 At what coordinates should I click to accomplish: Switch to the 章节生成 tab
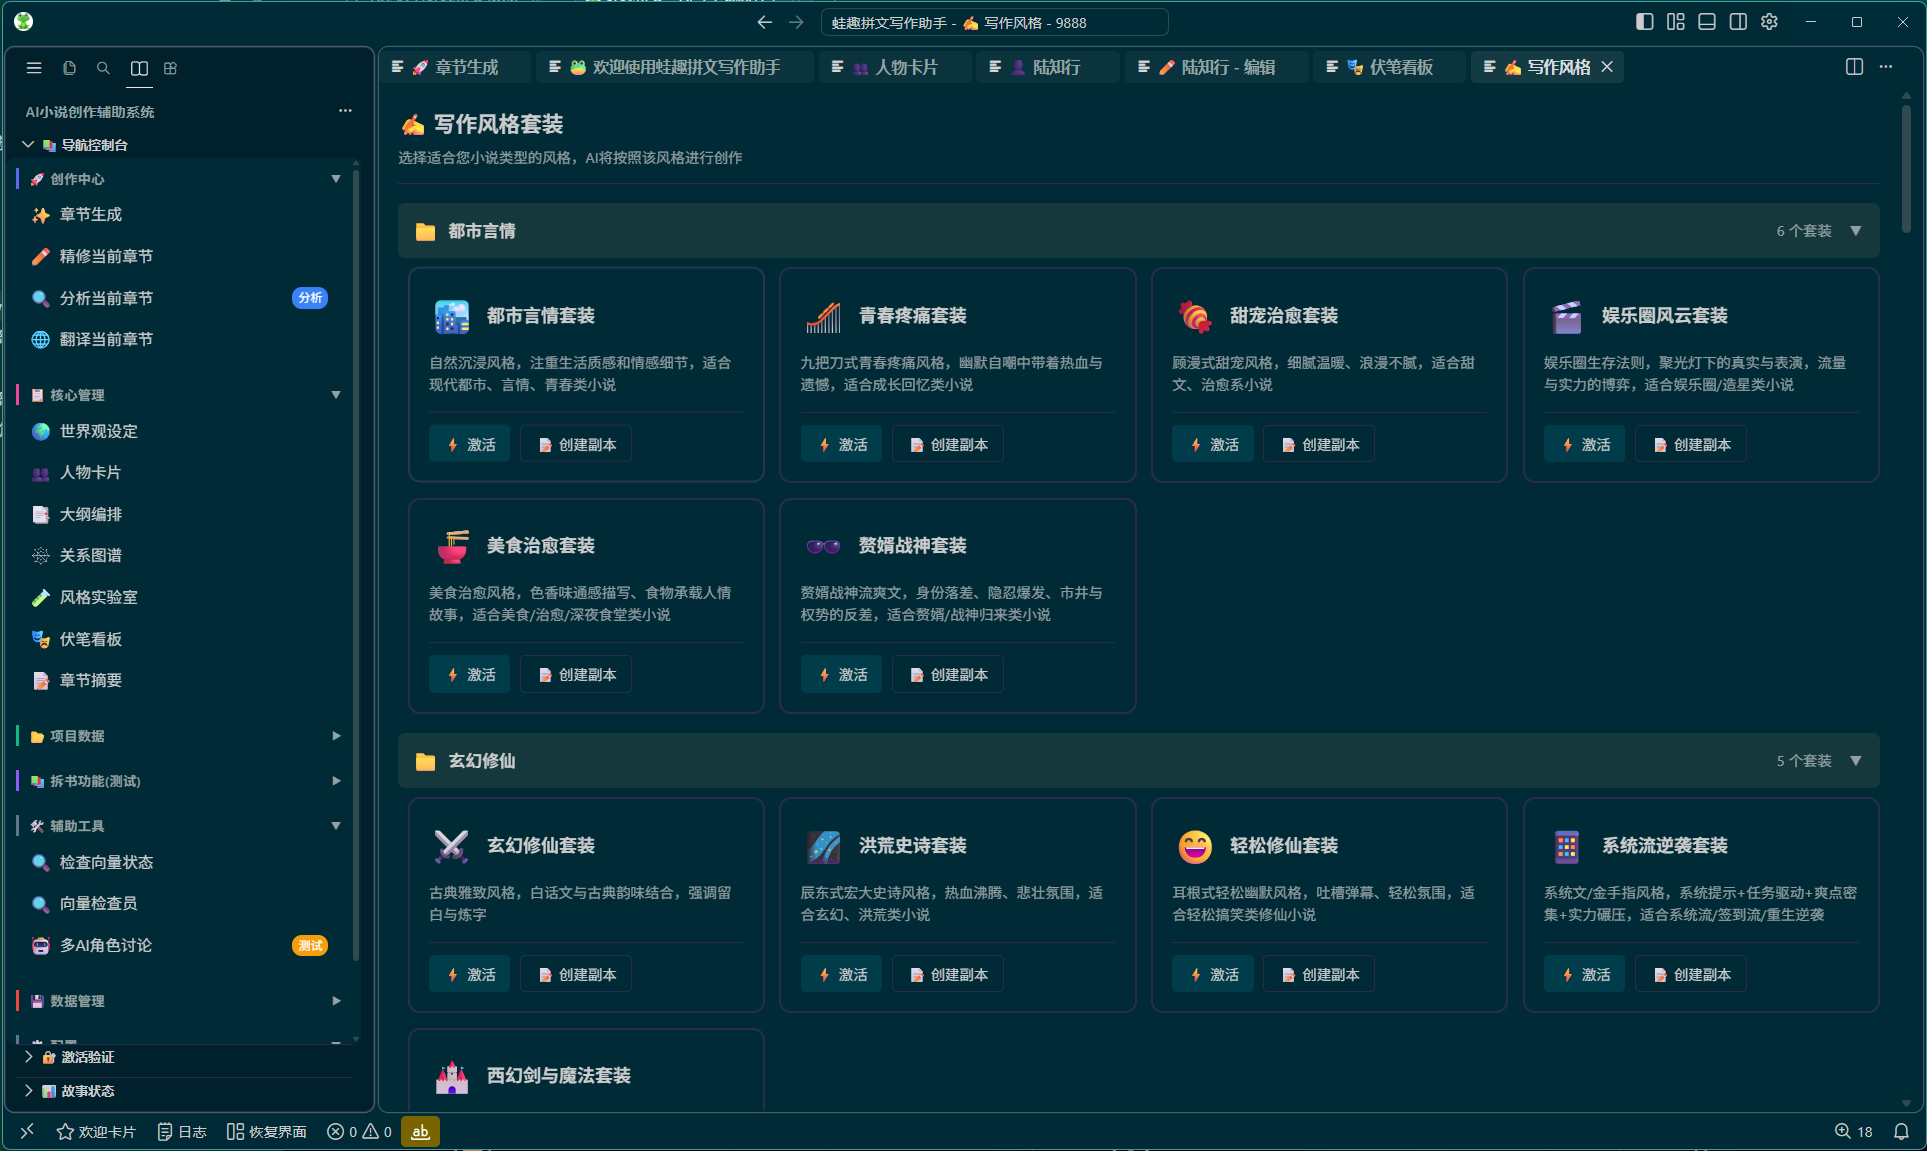pyautogui.click(x=454, y=67)
